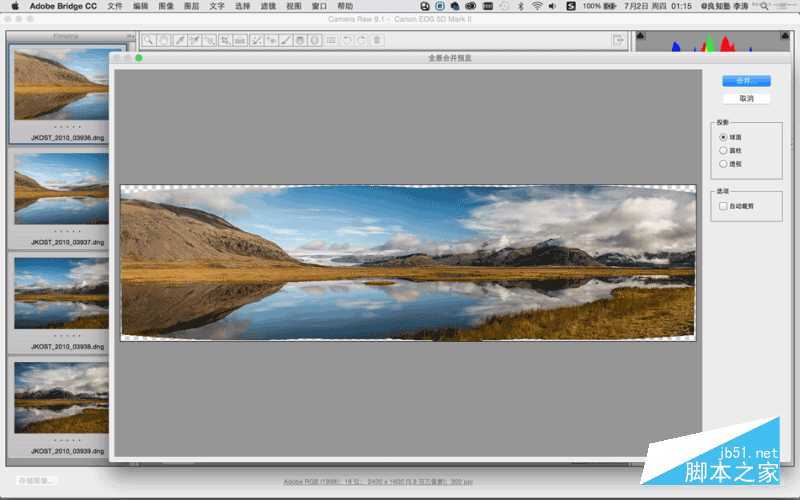
Task: Select the Color Sampler tool
Action: click(x=194, y=40)
